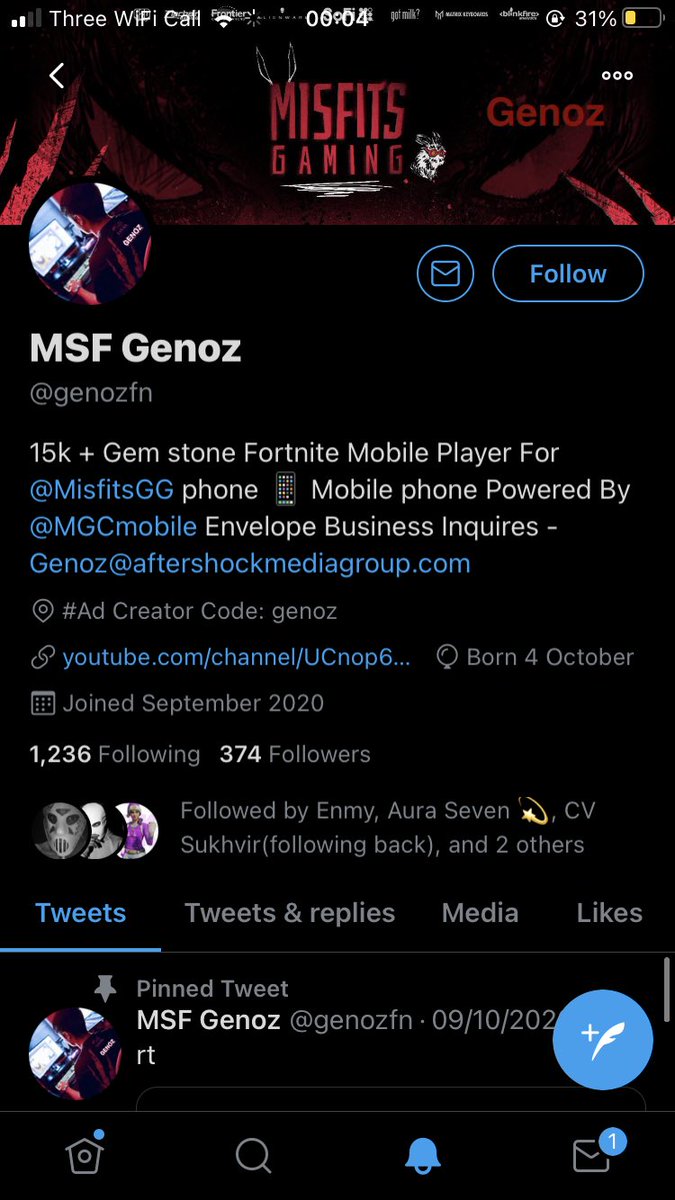Tap the compose tweet feather button
The image size is (675, 1200).
tap(603, 1040)
